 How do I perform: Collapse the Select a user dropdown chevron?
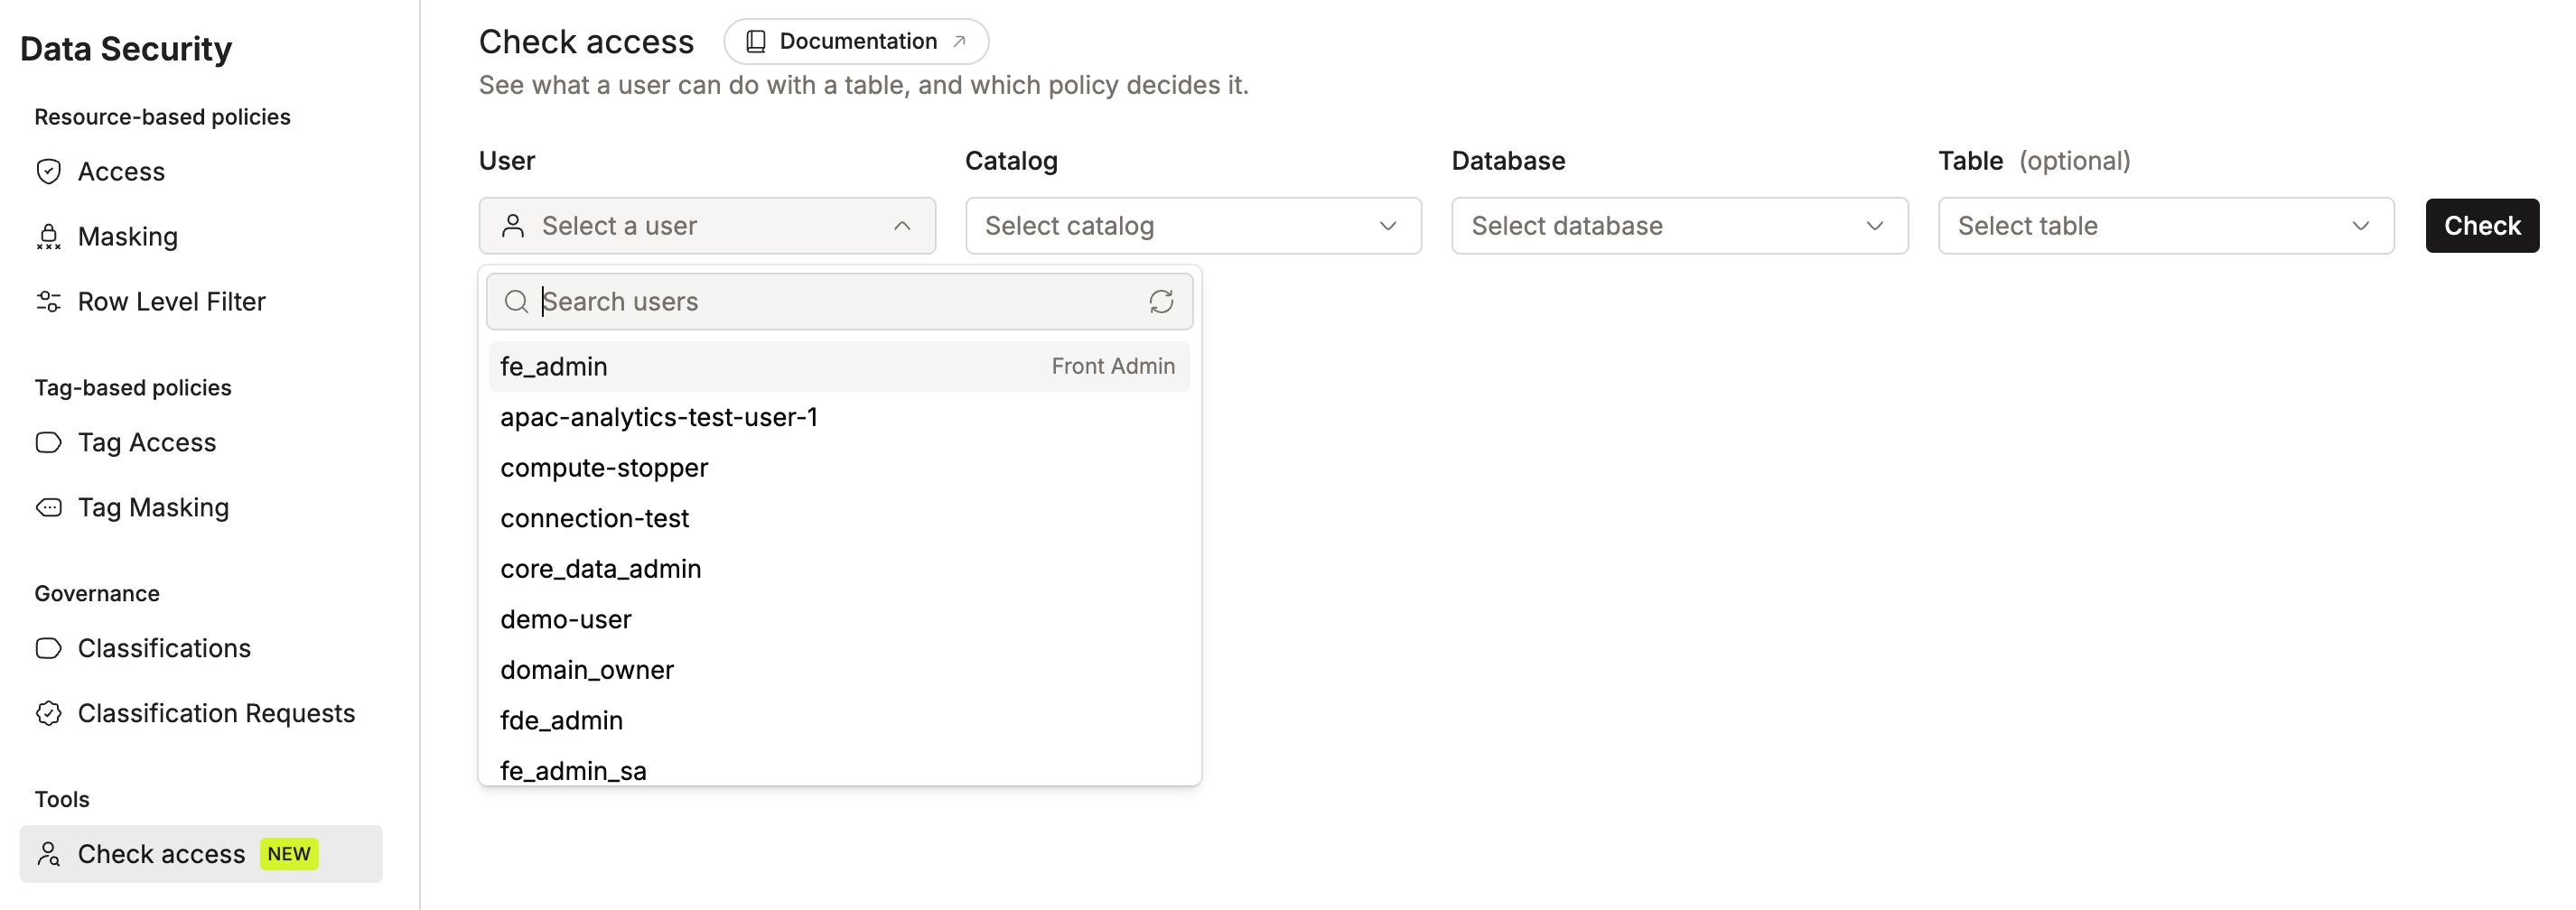pos(902,225)
